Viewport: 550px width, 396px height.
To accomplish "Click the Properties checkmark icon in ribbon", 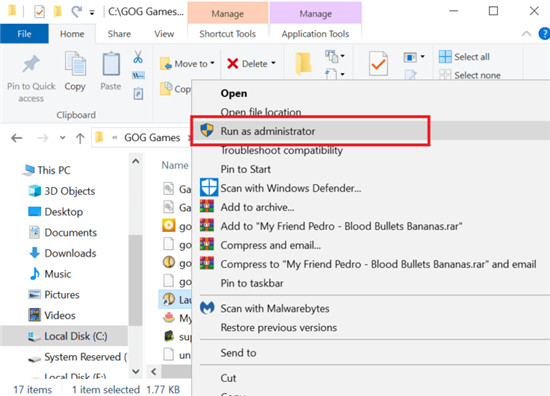I will [378, 63].
